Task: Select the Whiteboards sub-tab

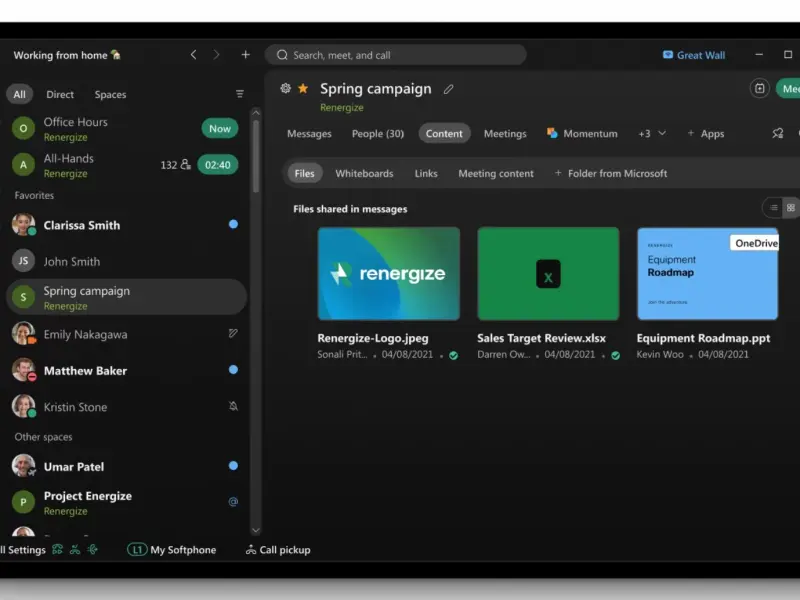Action: [364, 173]
